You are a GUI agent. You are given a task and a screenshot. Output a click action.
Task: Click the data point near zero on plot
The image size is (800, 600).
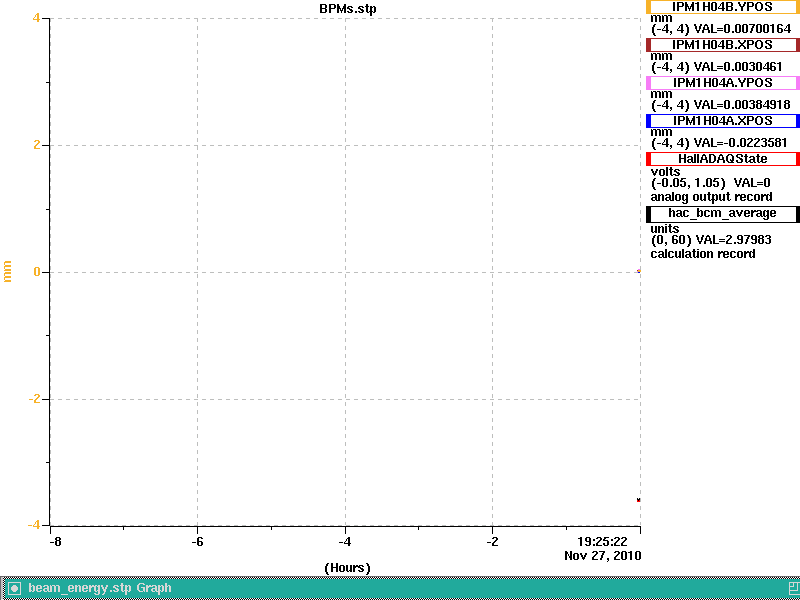639,271
